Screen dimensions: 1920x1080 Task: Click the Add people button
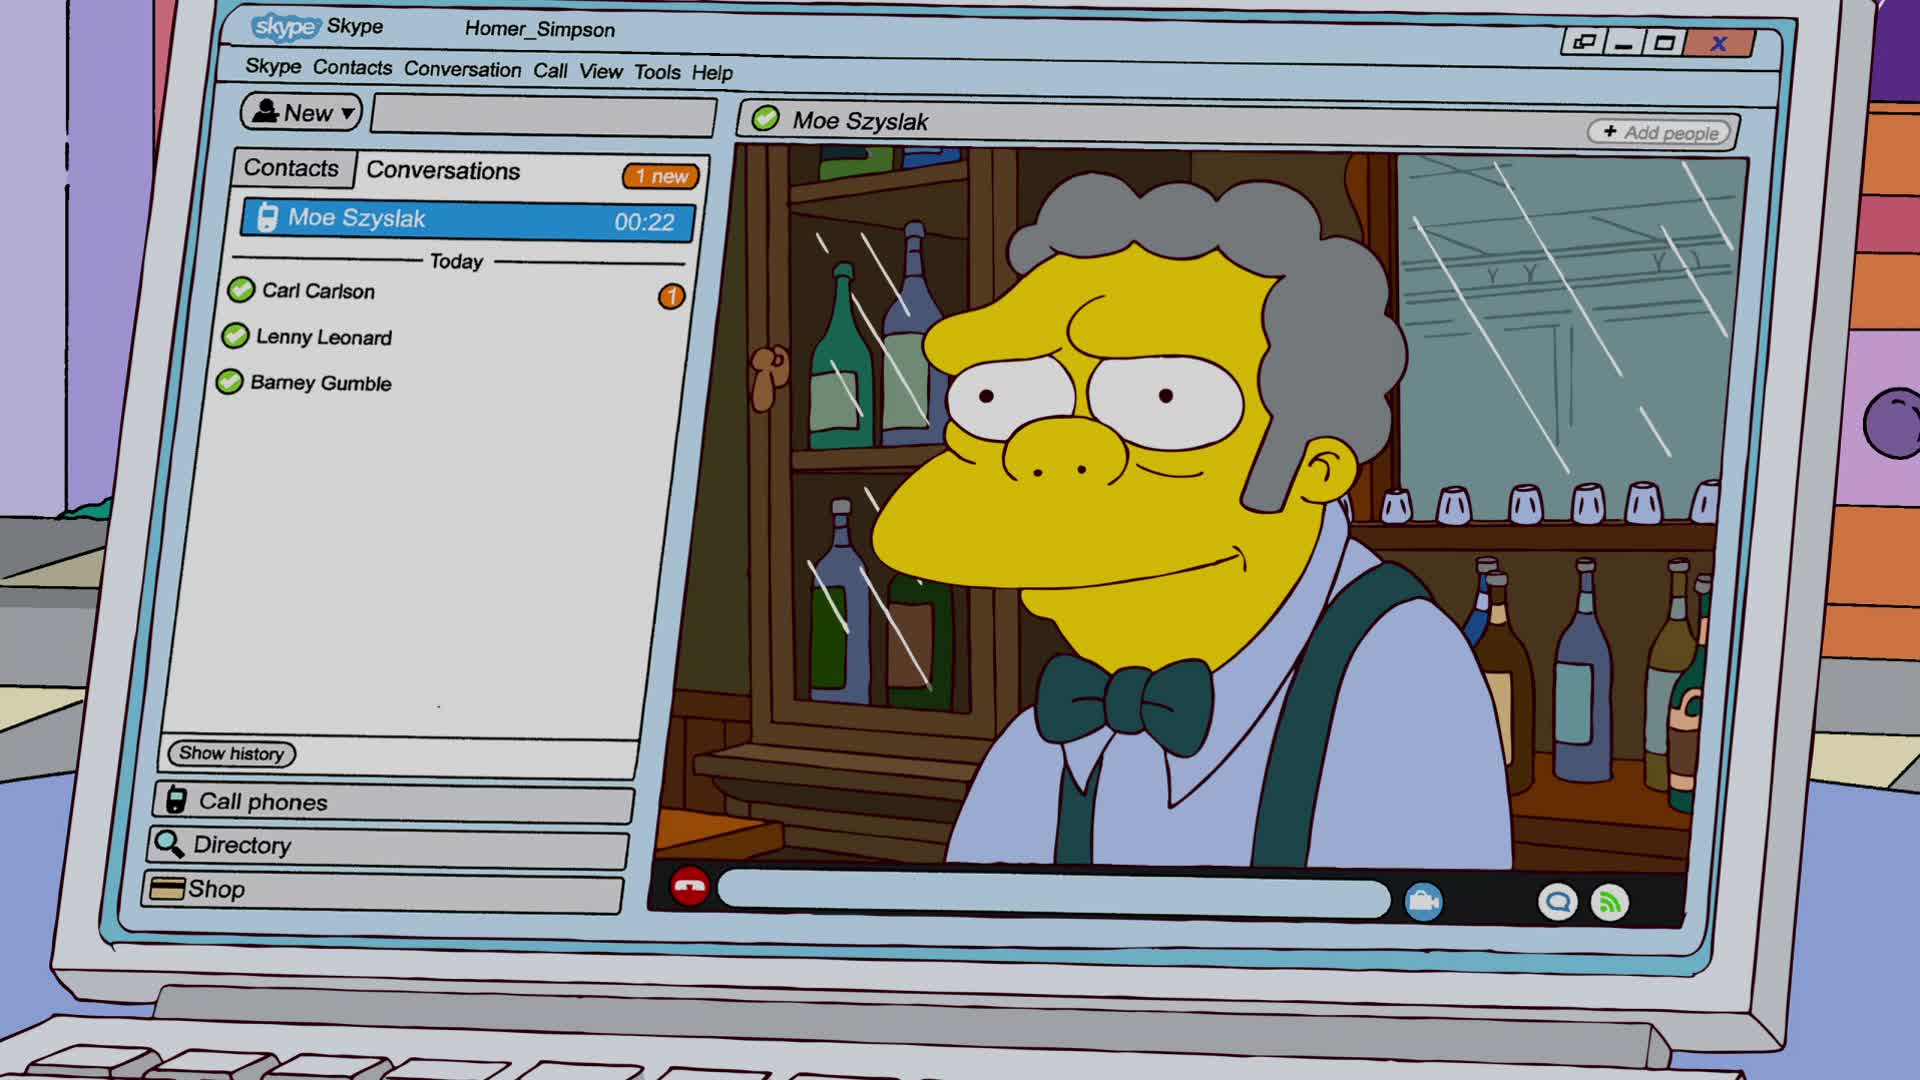[x=1660, y=132]
